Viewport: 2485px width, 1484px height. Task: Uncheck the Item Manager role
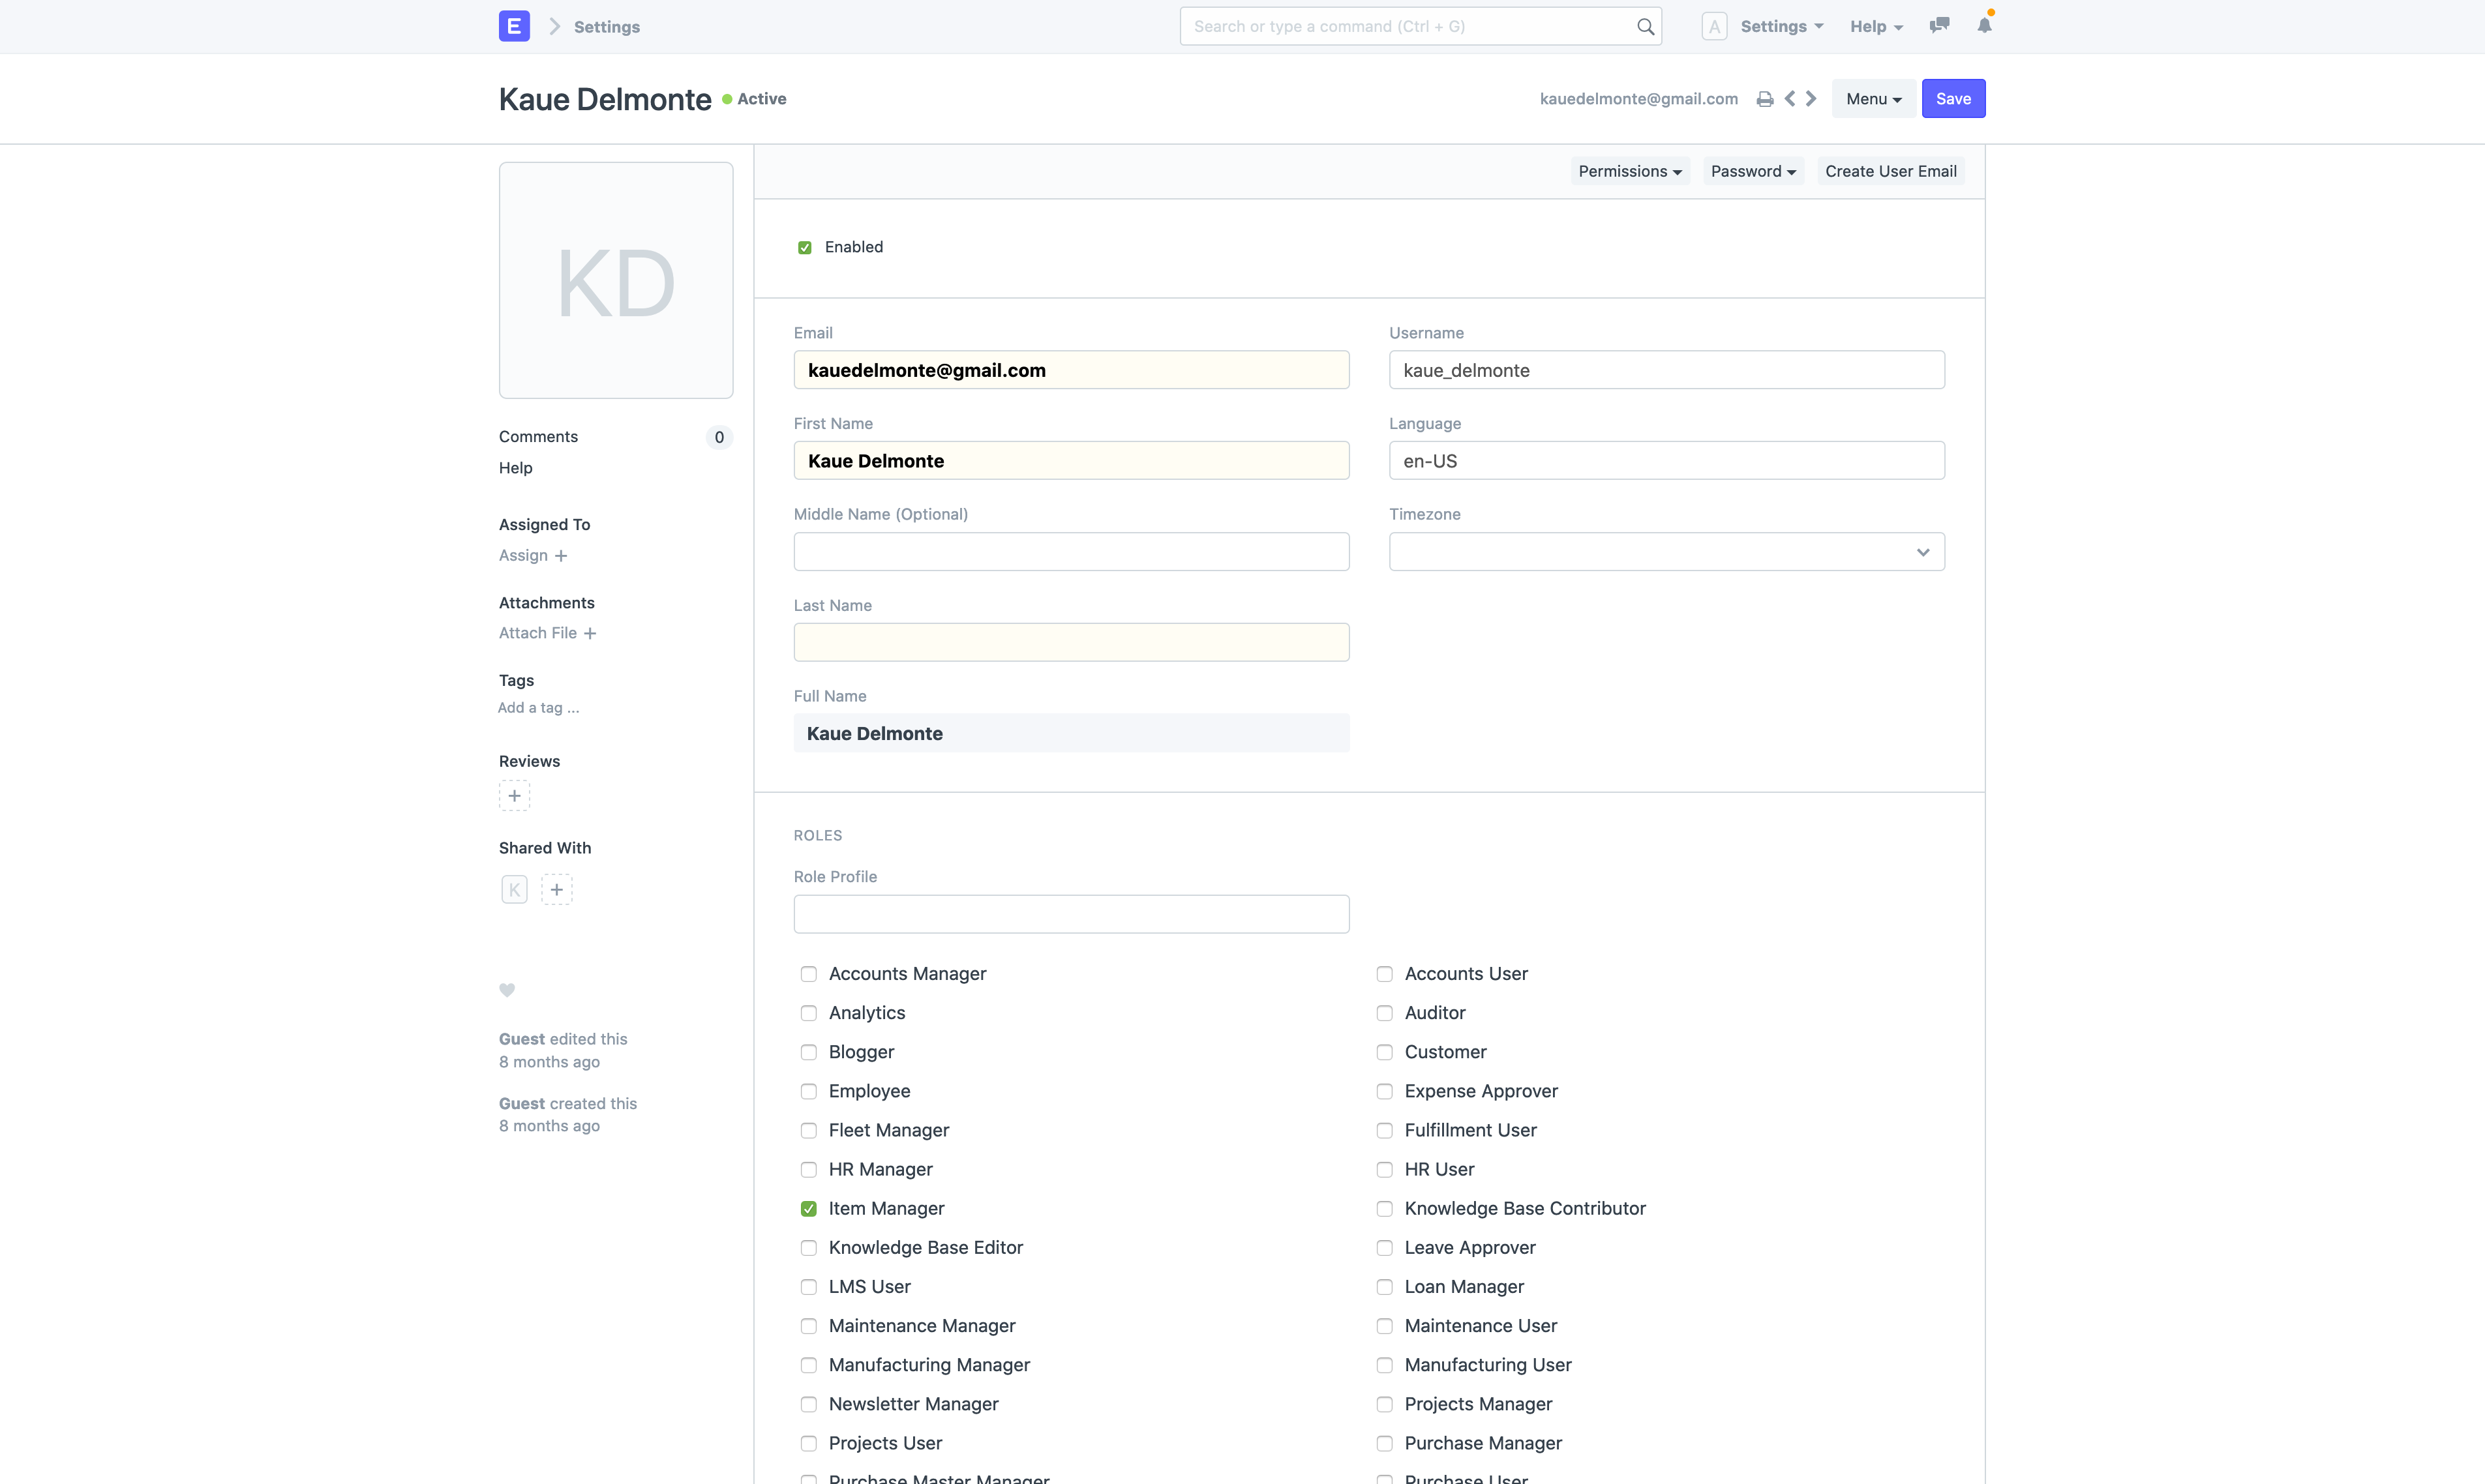click(x=808, y=1208)
